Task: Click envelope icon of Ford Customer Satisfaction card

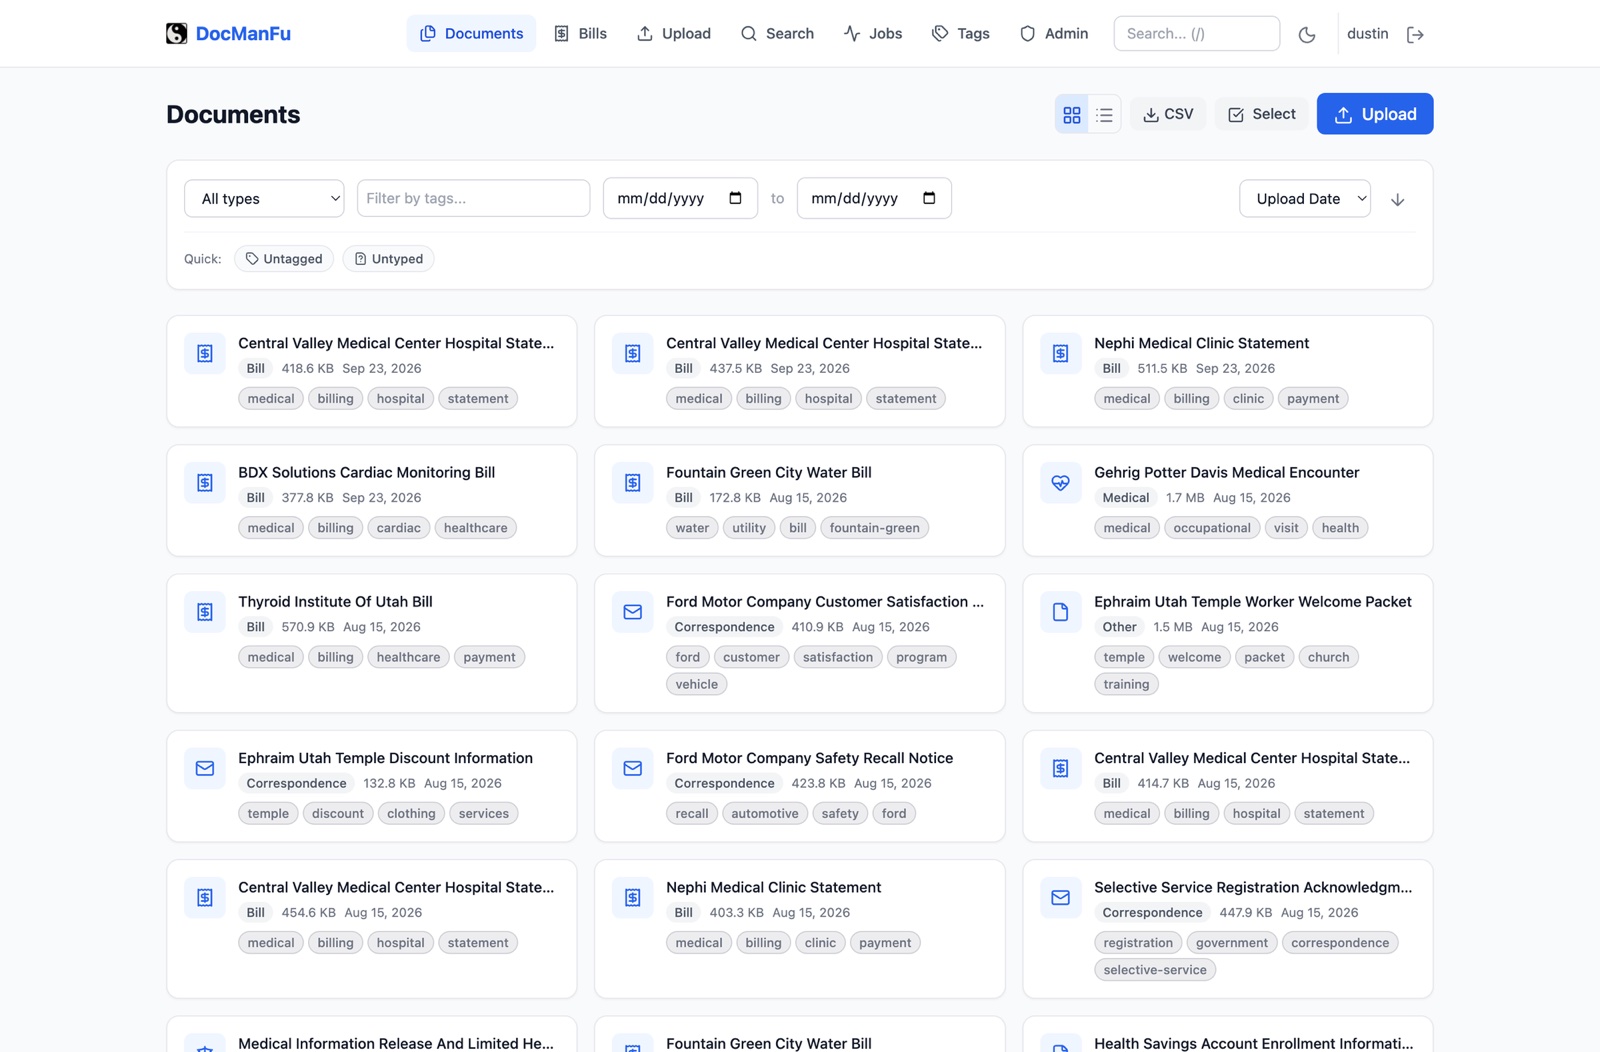Action: [633, 612]
